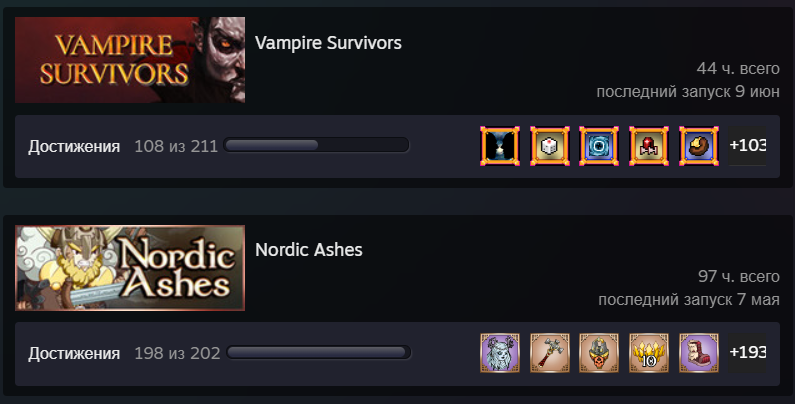Open the golden crown 10 achievement icon

(x=648, y=353)
